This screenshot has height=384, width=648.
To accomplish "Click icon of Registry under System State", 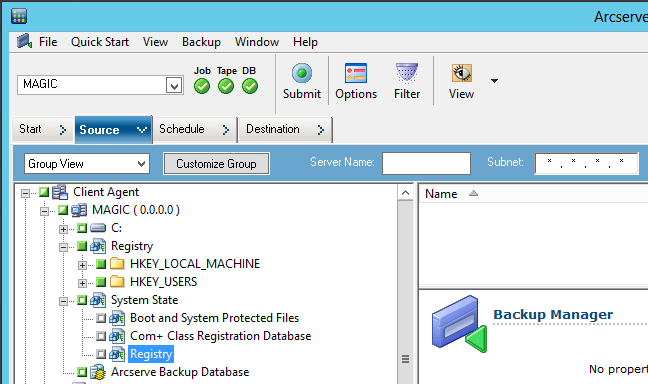I will [x=117, y=354].
